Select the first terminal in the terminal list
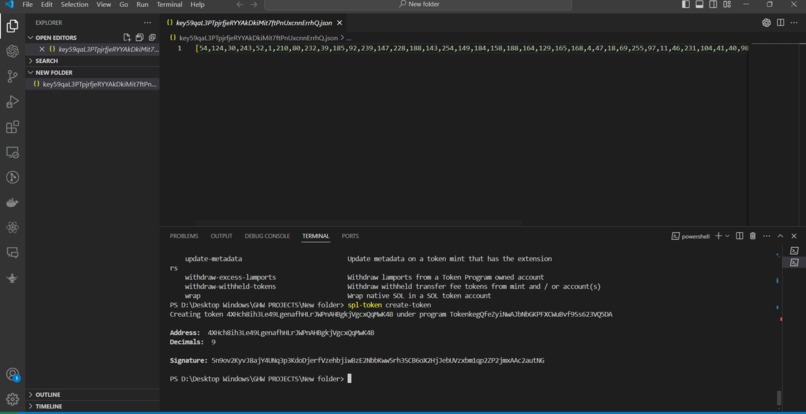The width and height of the screenshot is (806, 414). [x=794, y=251]
